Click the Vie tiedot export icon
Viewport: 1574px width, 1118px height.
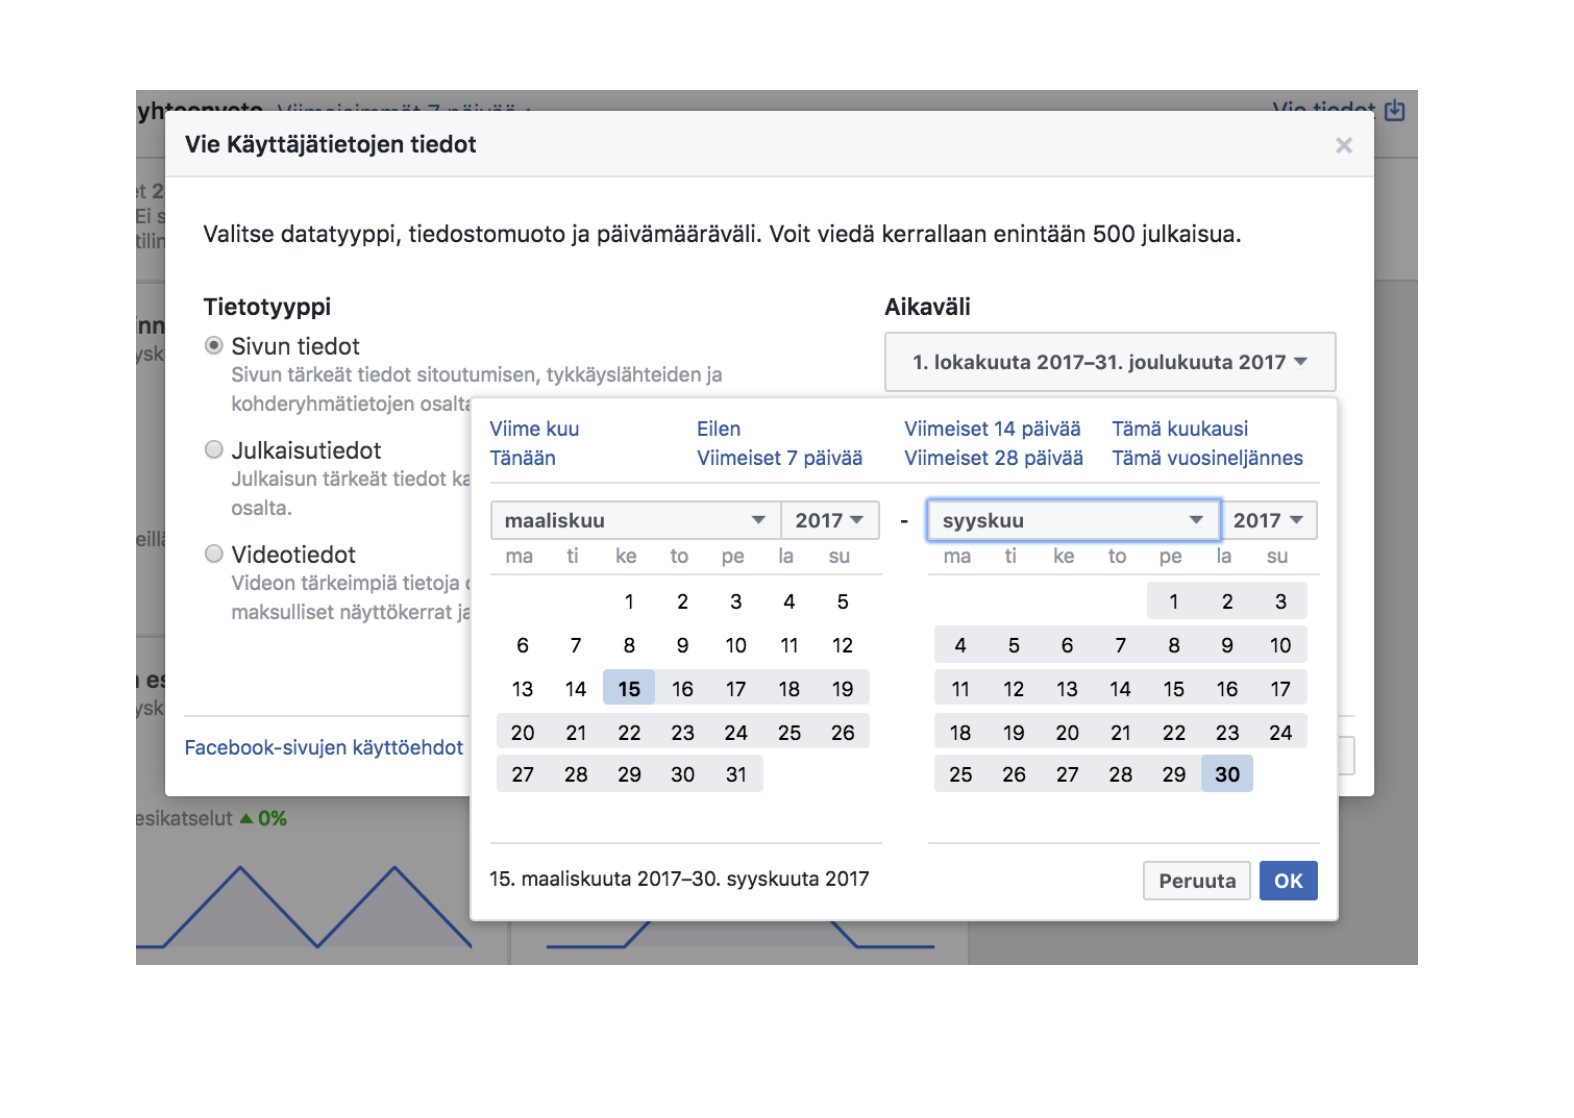[x=1395, y=110]
